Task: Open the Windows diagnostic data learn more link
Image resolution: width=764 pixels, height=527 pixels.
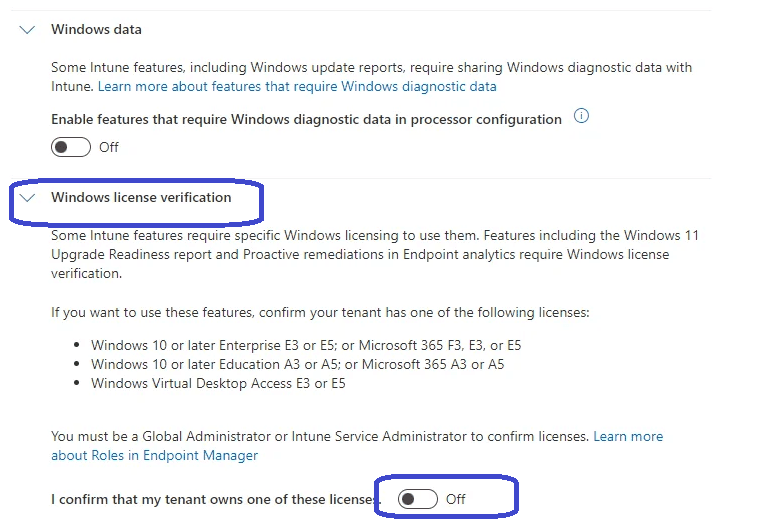Action: click(x=297, y=87)
